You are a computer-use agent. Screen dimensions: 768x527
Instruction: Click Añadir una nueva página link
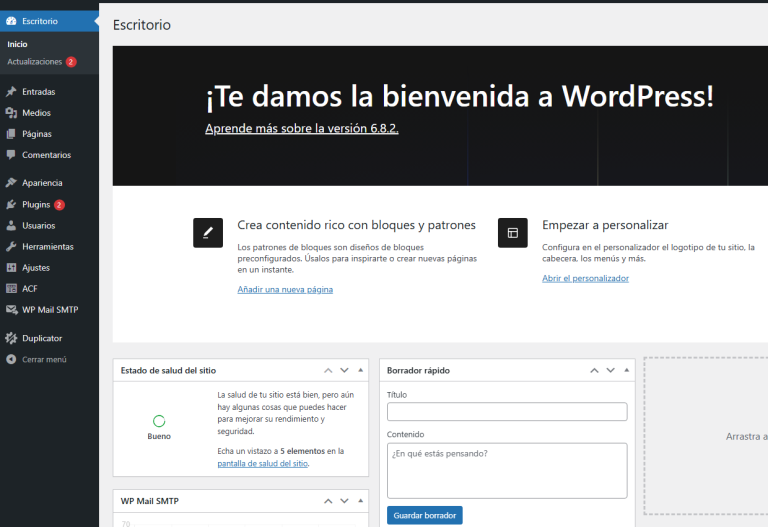tap(285, 289)
